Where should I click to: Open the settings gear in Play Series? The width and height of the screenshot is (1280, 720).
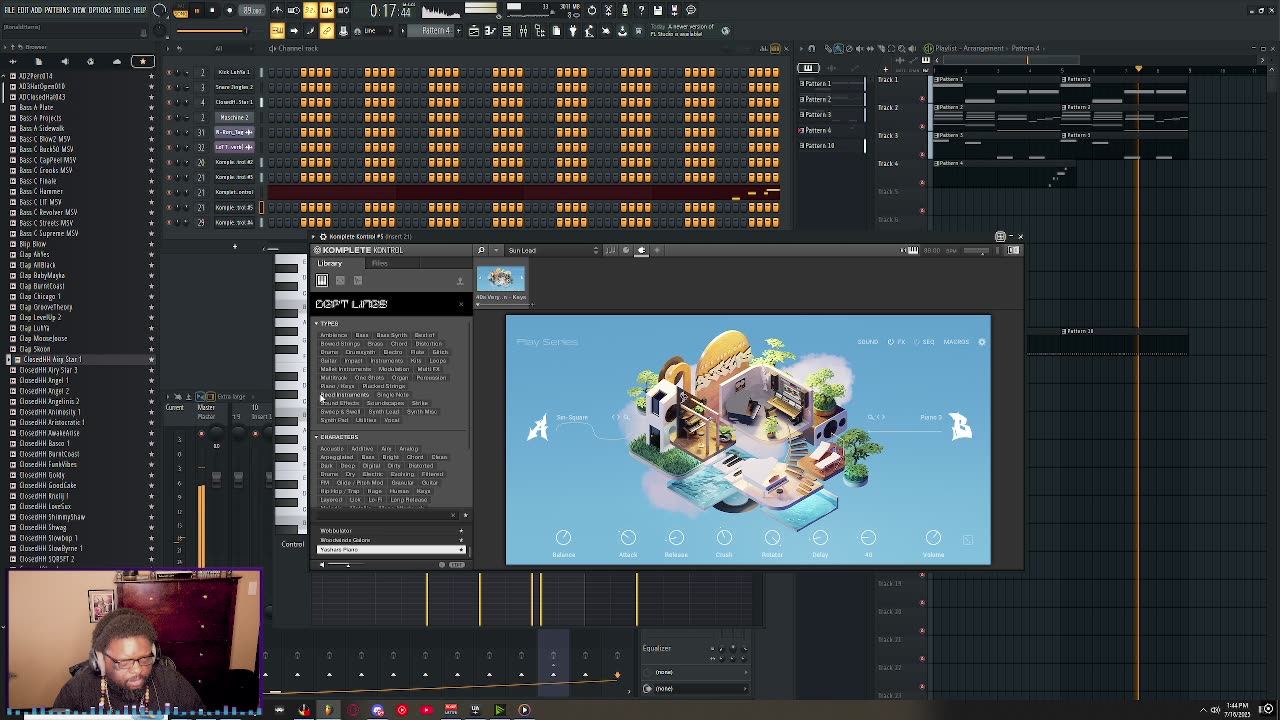(981, 342)
